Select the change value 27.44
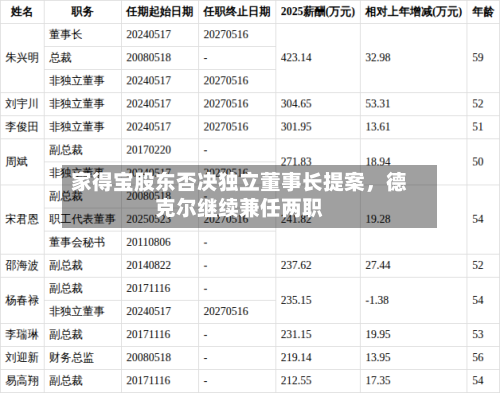500x393 pixels. 378,265
